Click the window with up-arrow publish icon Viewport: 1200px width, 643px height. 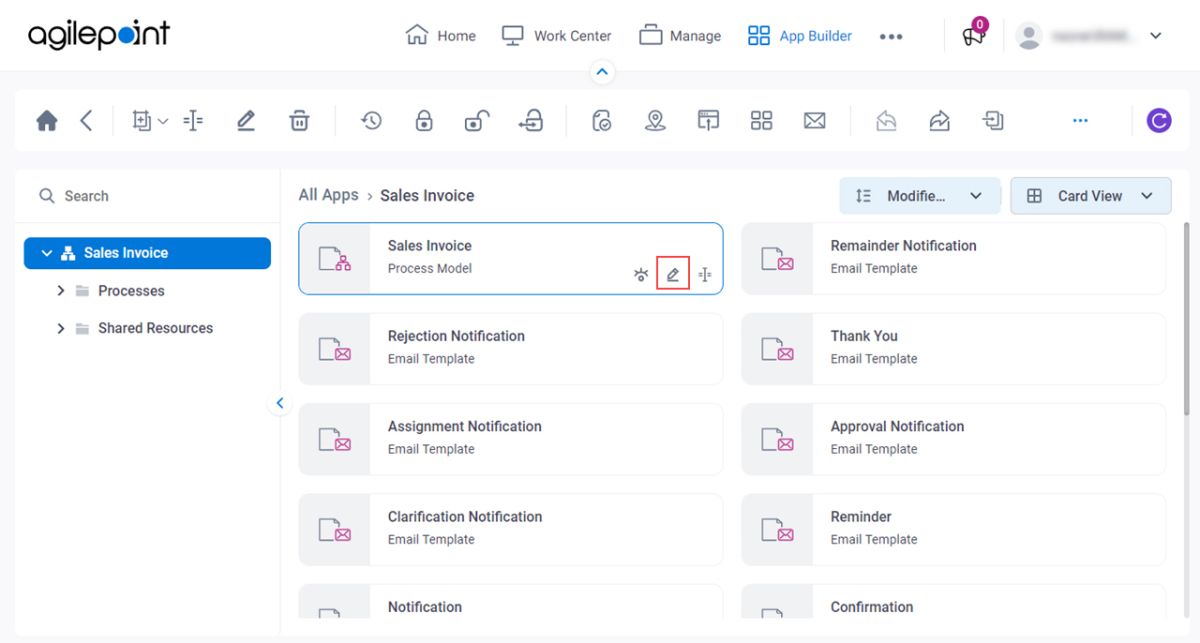click(x=708, y=121)
